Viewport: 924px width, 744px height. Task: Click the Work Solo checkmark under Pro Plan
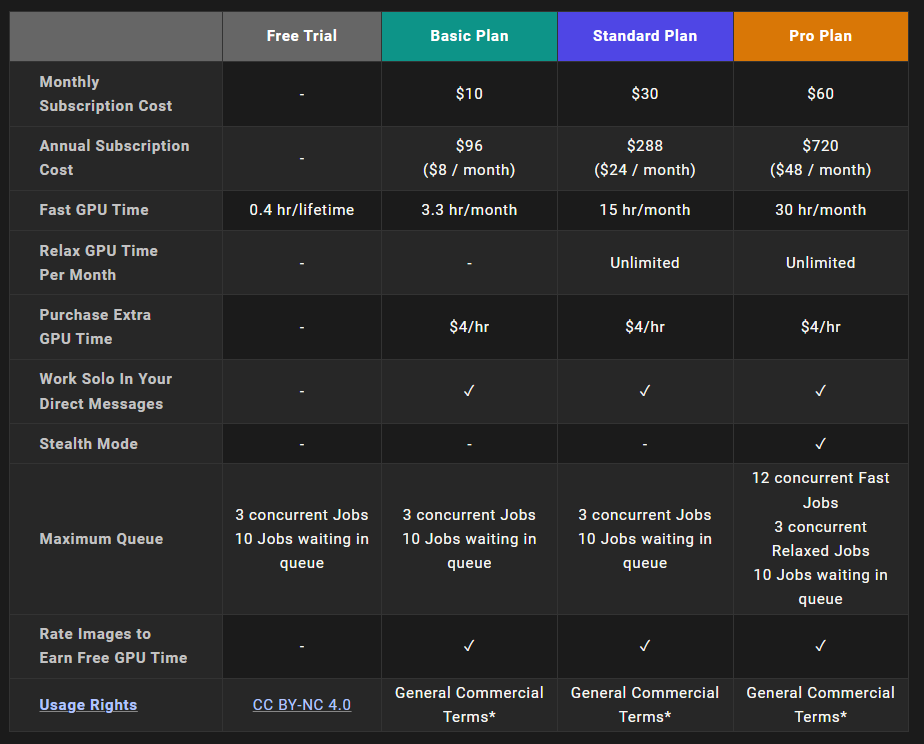pos(820,391)
